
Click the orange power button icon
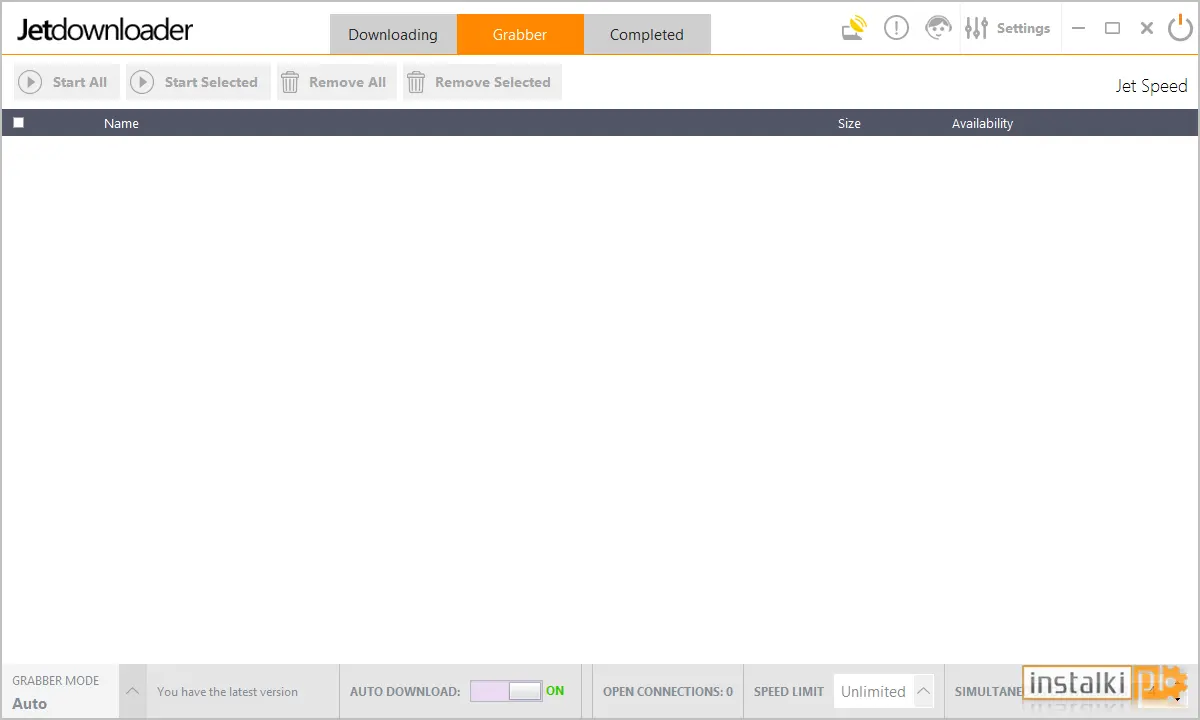tap(1181, 28)
